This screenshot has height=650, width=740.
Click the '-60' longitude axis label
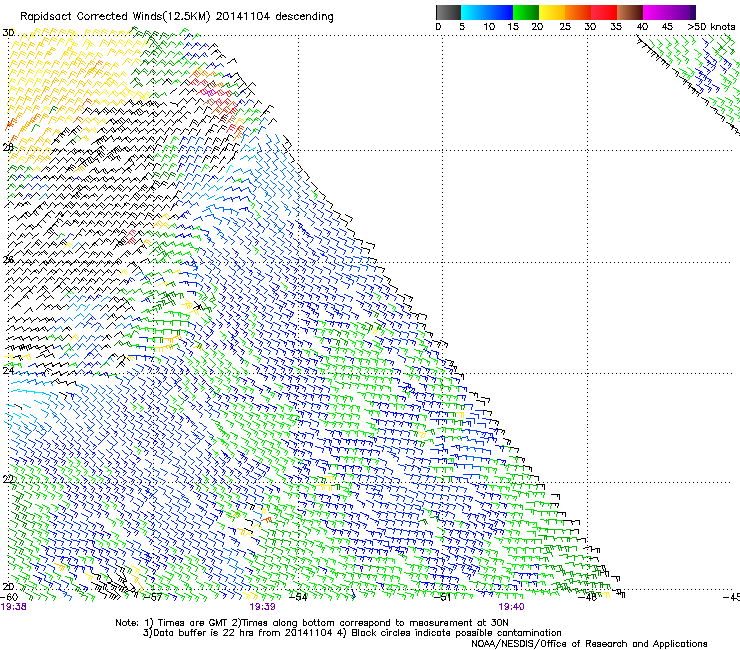point(9,597)
